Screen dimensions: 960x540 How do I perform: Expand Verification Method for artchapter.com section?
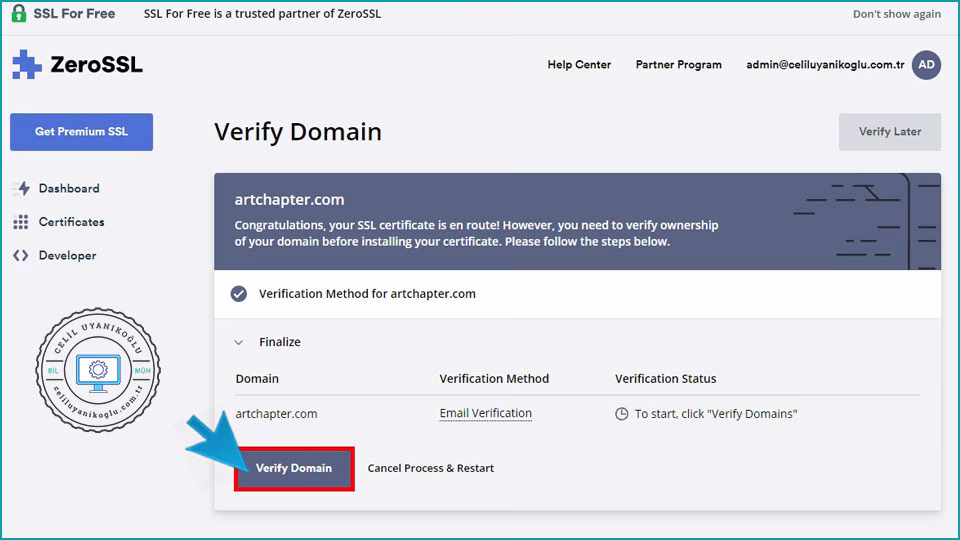(x=367, y=294)
